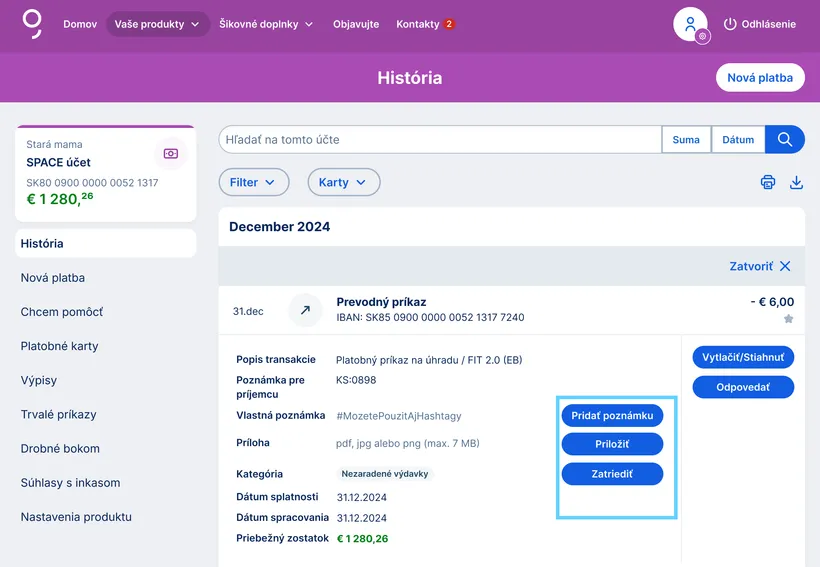Open the Karty dropdown
The image size is (820, 567).
coord(344,182)
